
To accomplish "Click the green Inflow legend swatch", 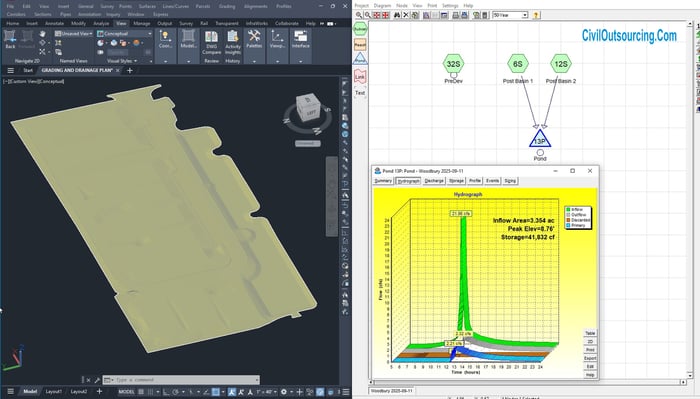I will 568,209.
